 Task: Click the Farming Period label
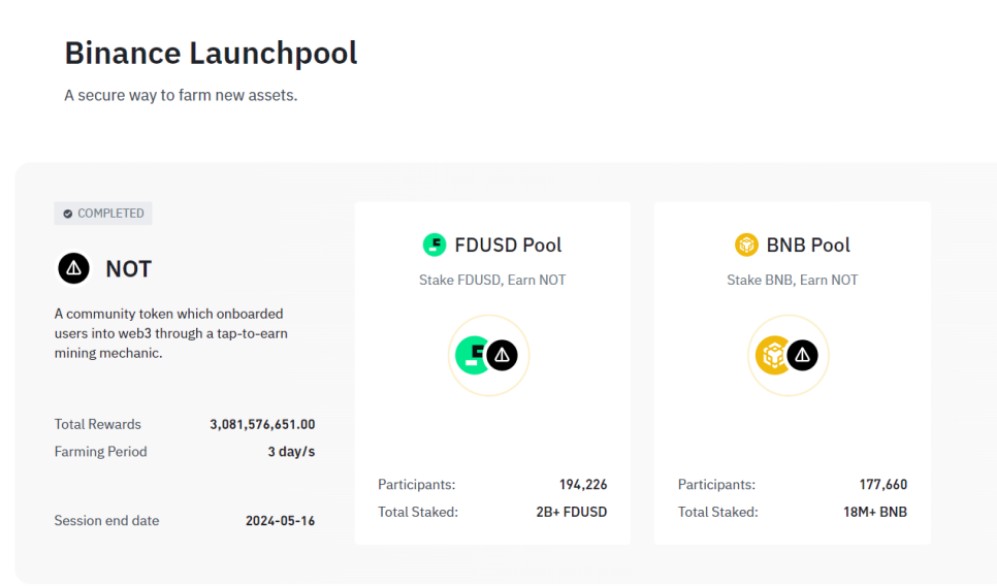(x=100, y=451)
